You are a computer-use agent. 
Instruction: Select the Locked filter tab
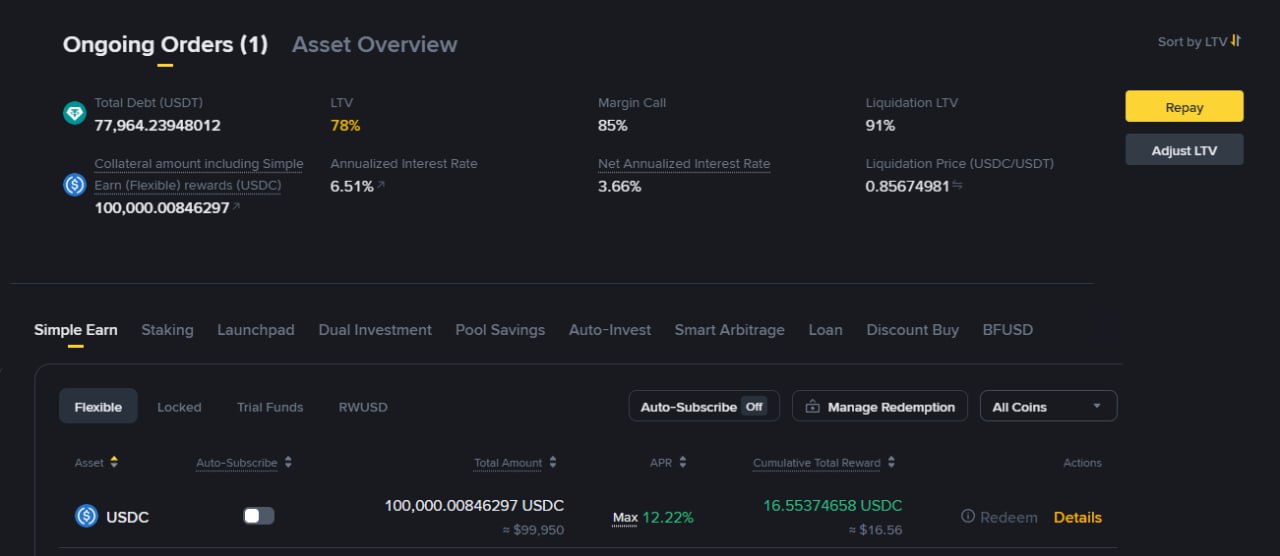click(179, 407)
